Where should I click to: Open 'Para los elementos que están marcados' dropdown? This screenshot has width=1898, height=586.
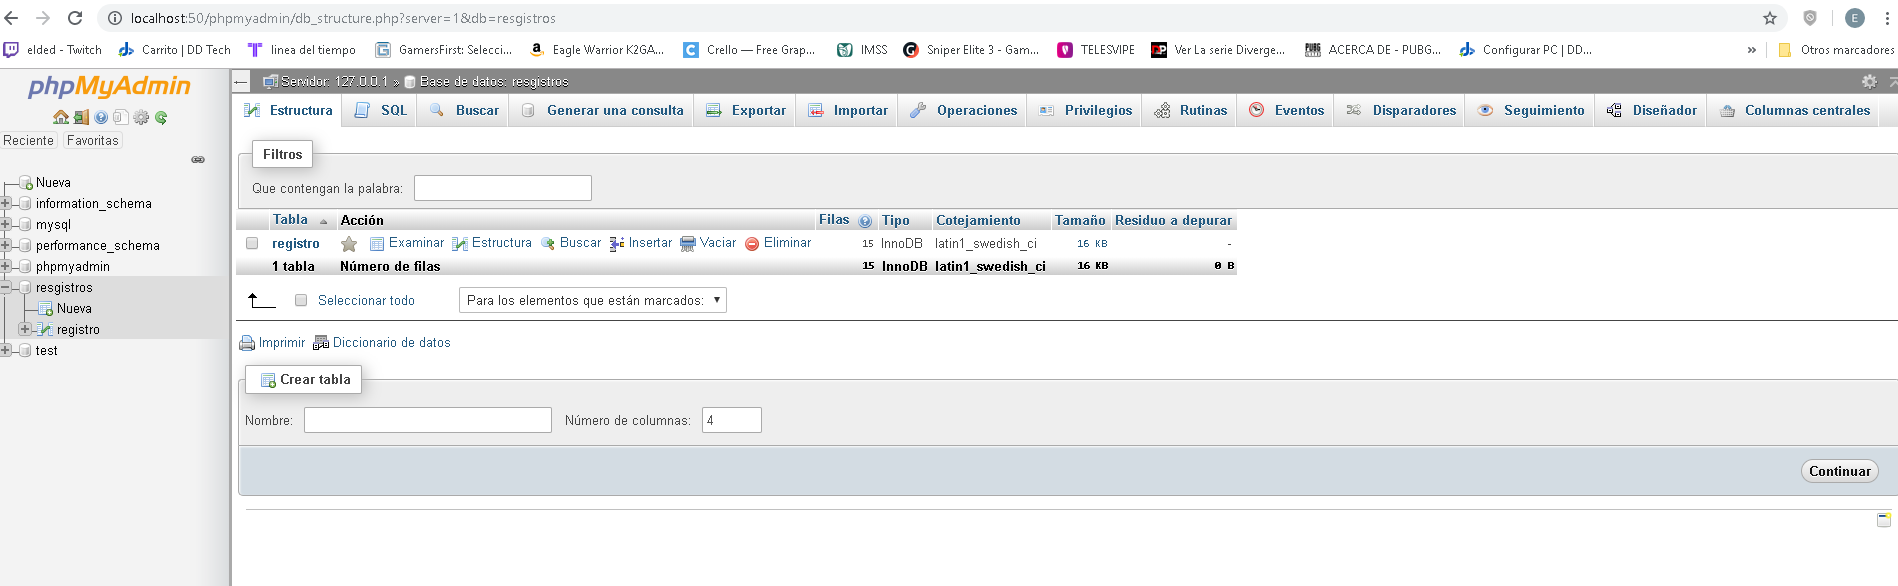(592, 300)
